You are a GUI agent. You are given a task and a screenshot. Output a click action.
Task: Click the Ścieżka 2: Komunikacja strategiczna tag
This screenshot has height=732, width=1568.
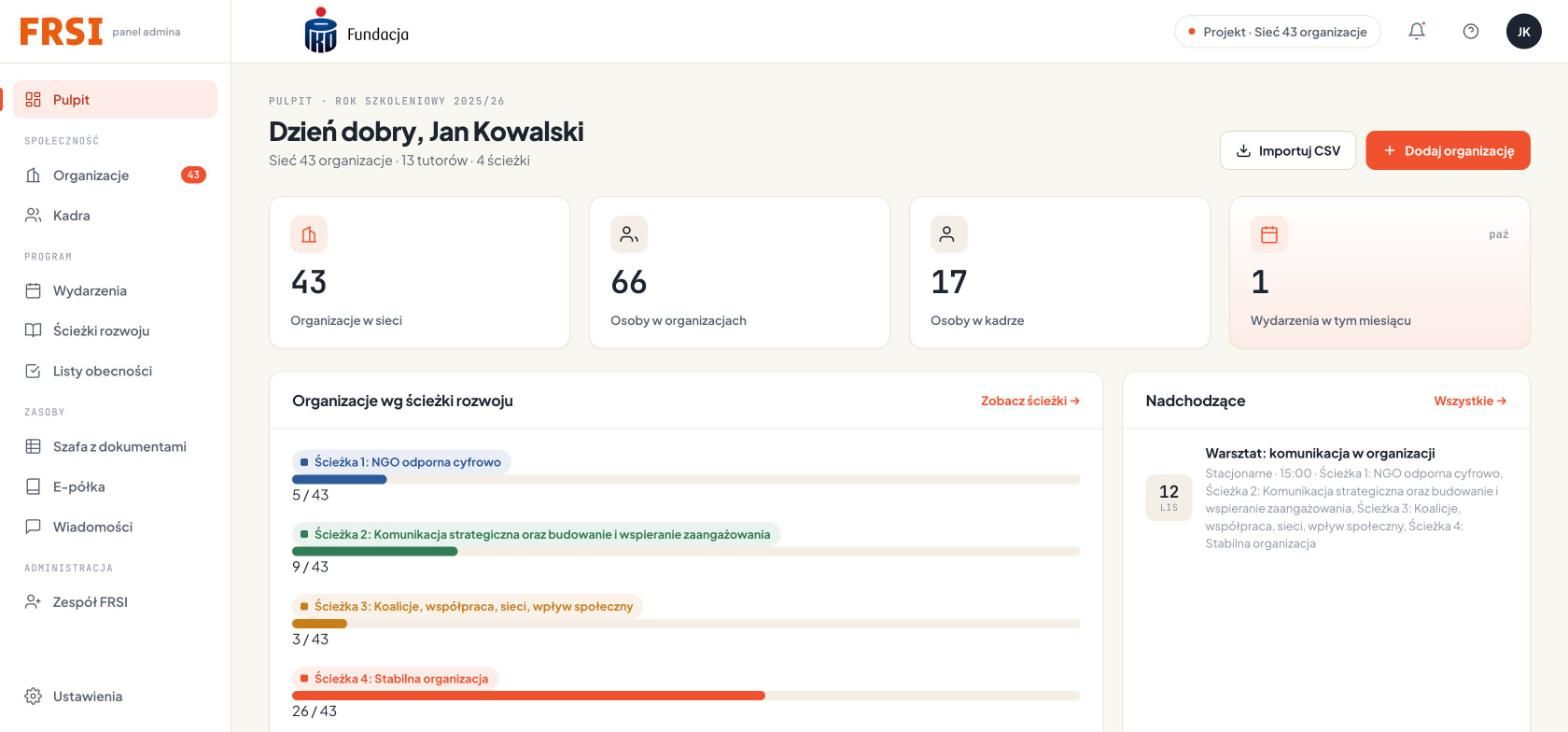click(x=536, y=534)
